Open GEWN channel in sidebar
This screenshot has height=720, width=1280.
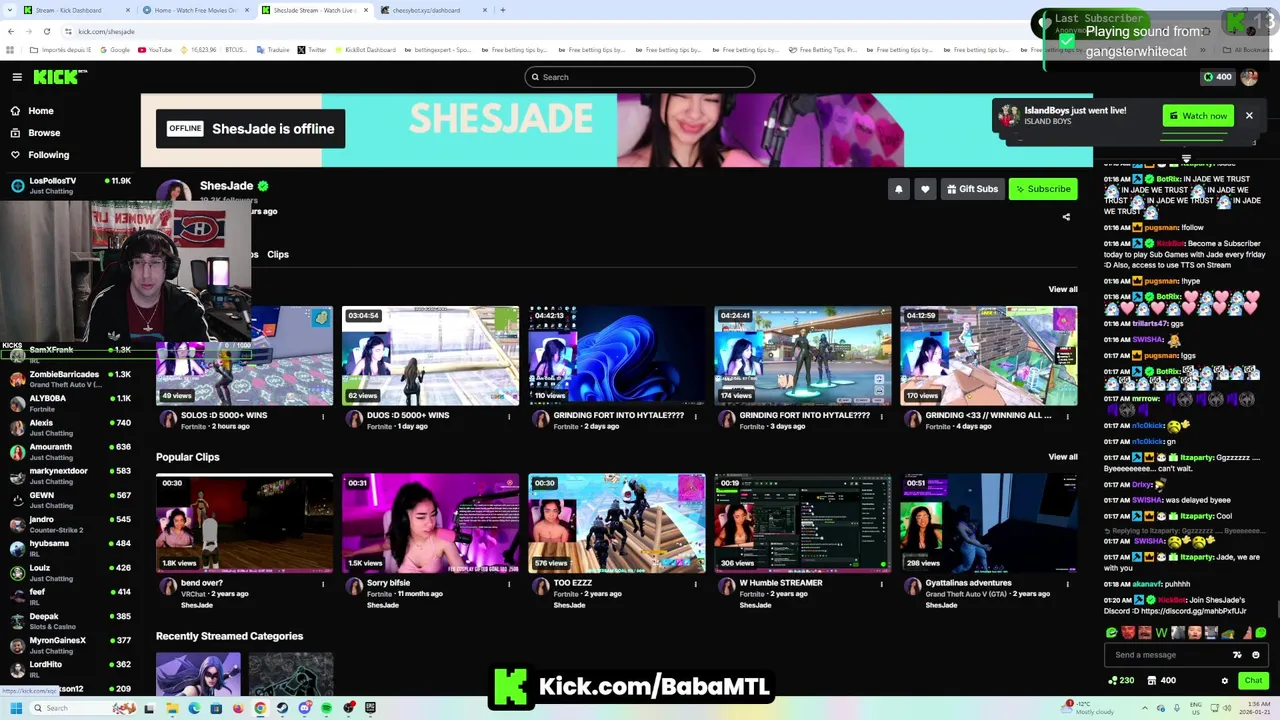click(70, 500)
